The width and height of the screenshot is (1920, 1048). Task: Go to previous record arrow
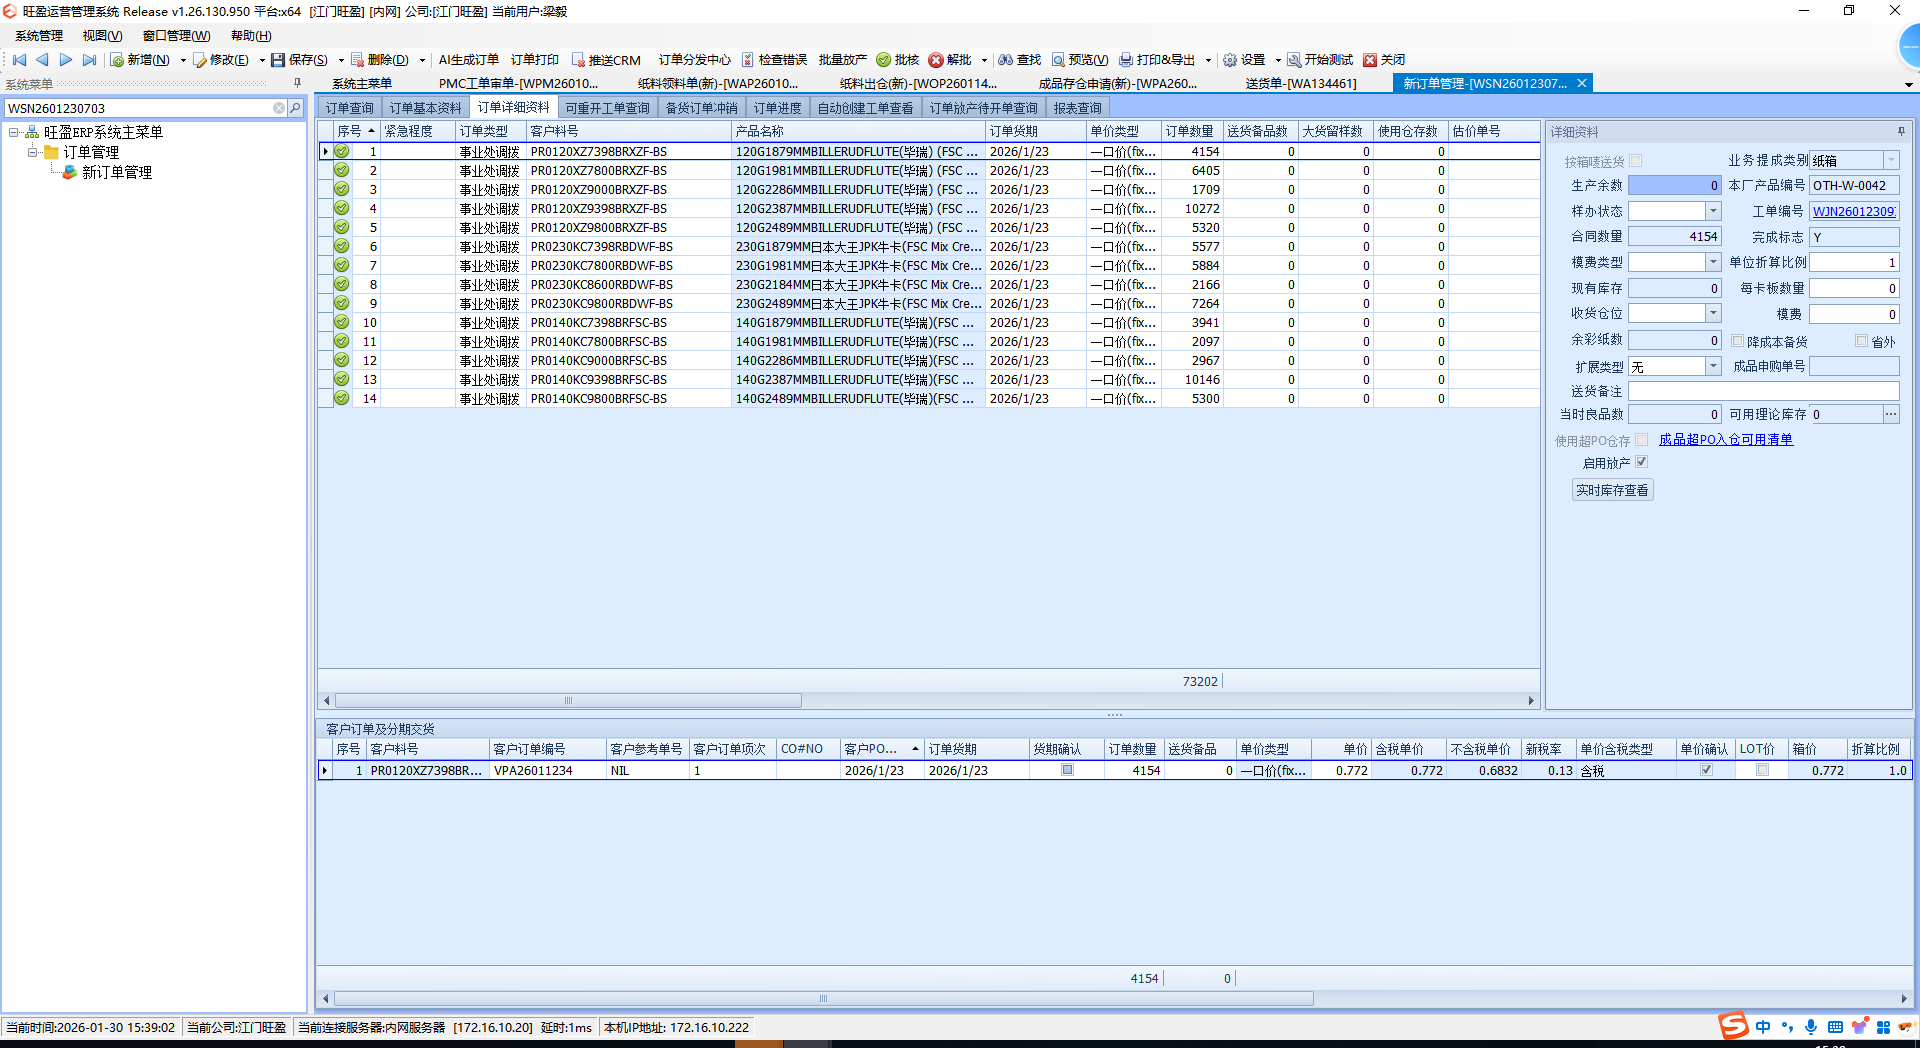point(42,60)
